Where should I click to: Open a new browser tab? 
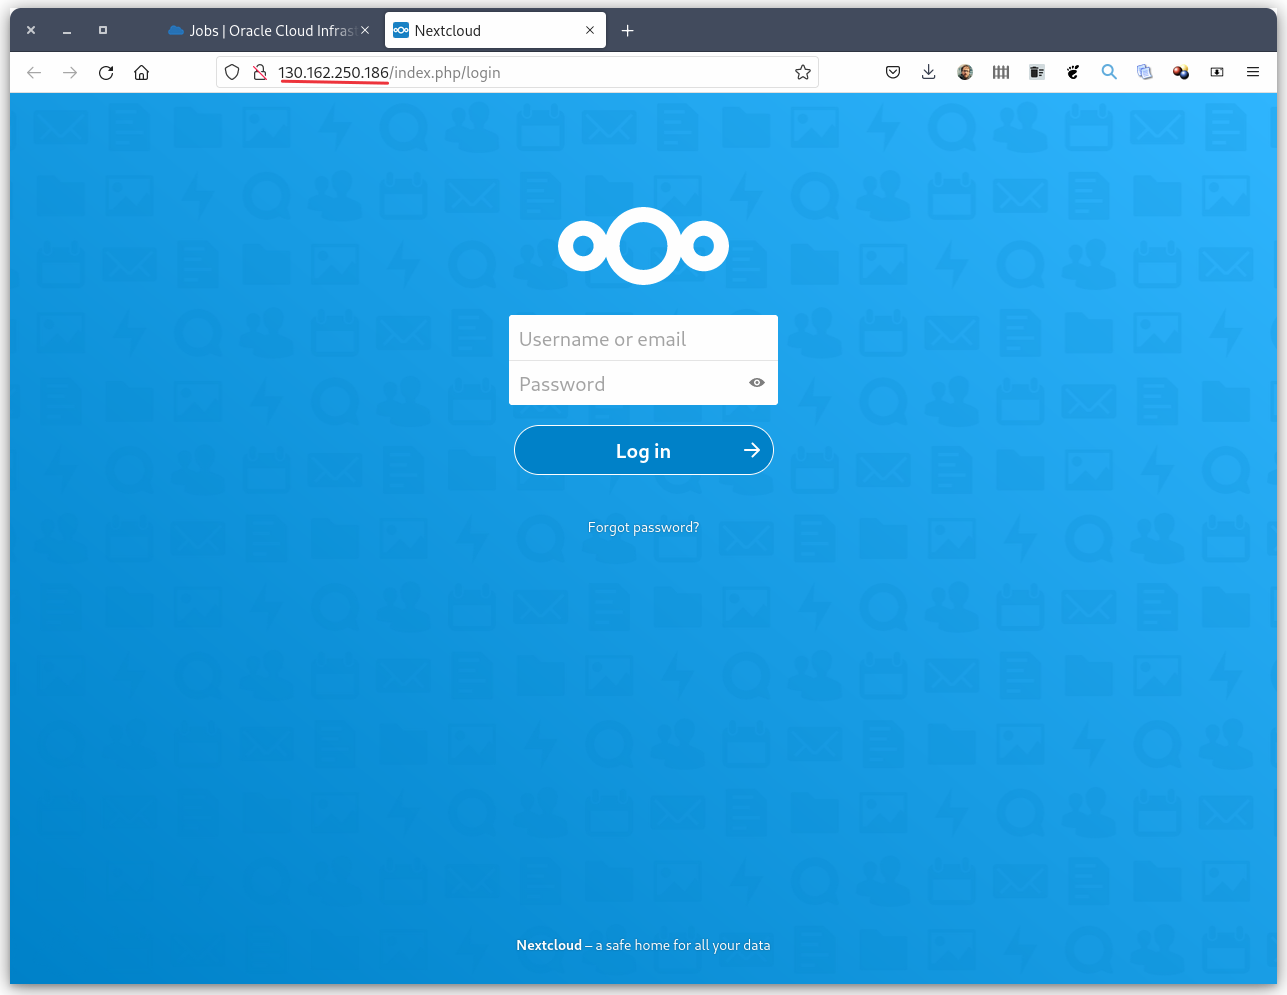point(627,31)
